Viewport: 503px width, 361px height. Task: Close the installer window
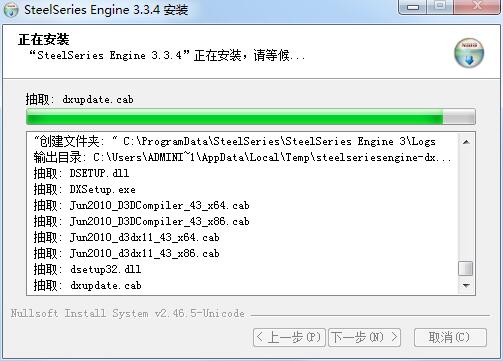[477, 6]
